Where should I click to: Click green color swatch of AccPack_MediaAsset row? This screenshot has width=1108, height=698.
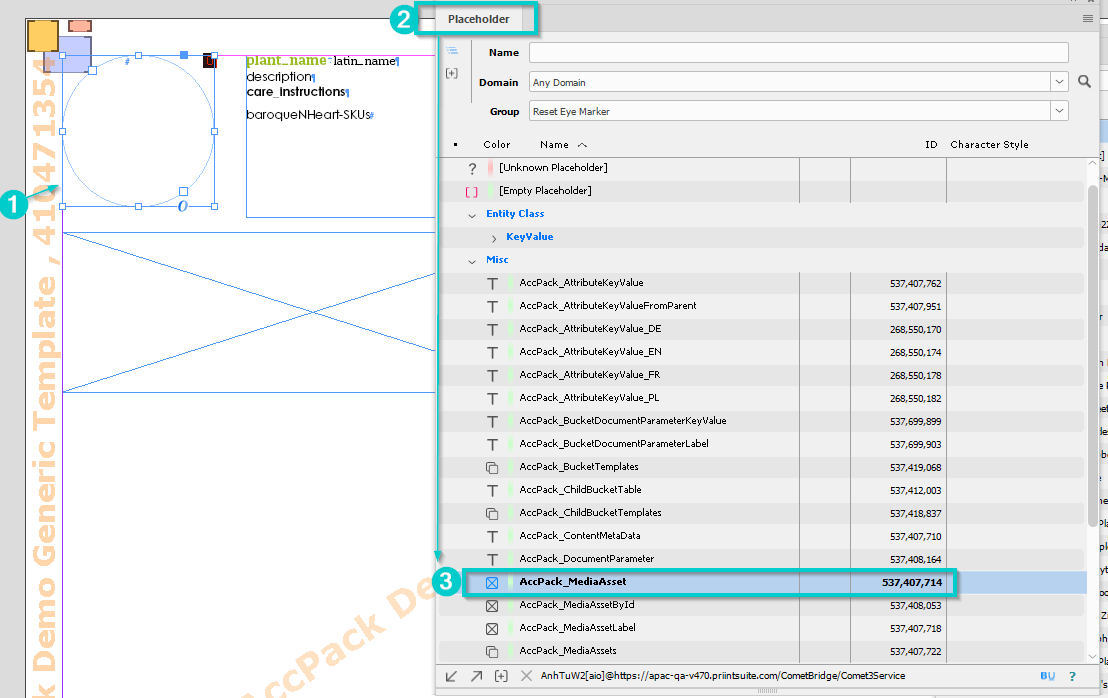tap(510, 582)
